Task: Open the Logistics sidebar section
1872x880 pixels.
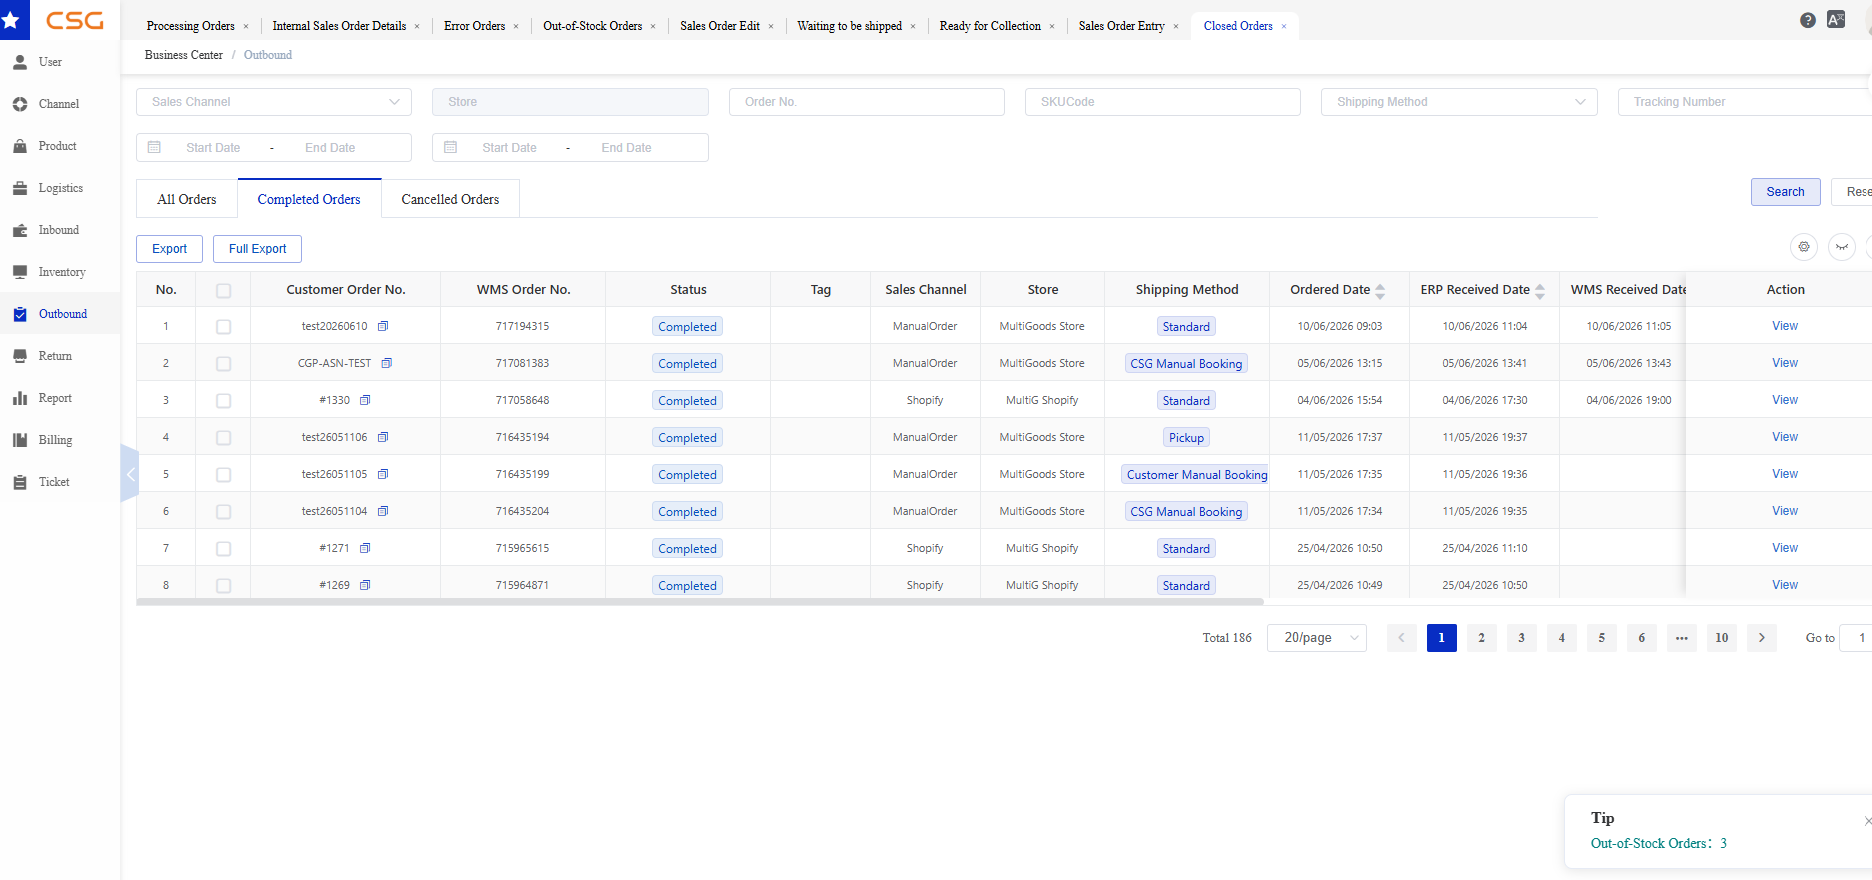Action: 60,188
